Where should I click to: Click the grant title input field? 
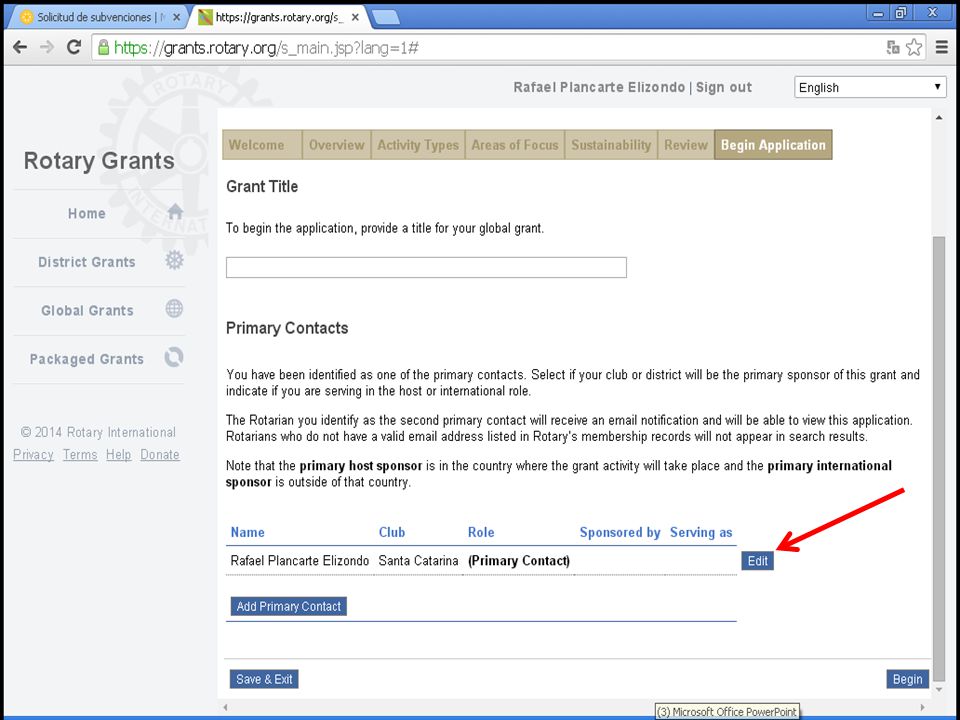[x=426, y=268]
